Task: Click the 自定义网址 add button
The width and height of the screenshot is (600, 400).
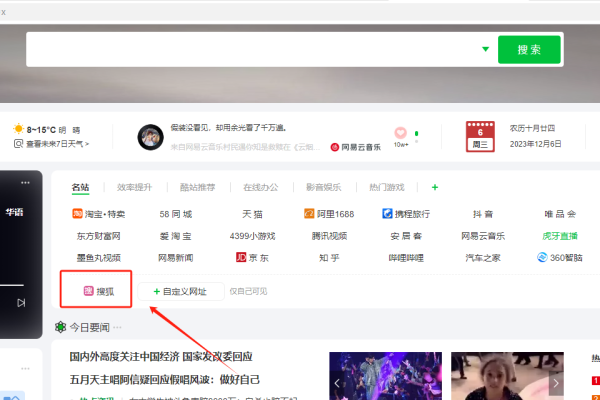Action: tap(181, 292)
